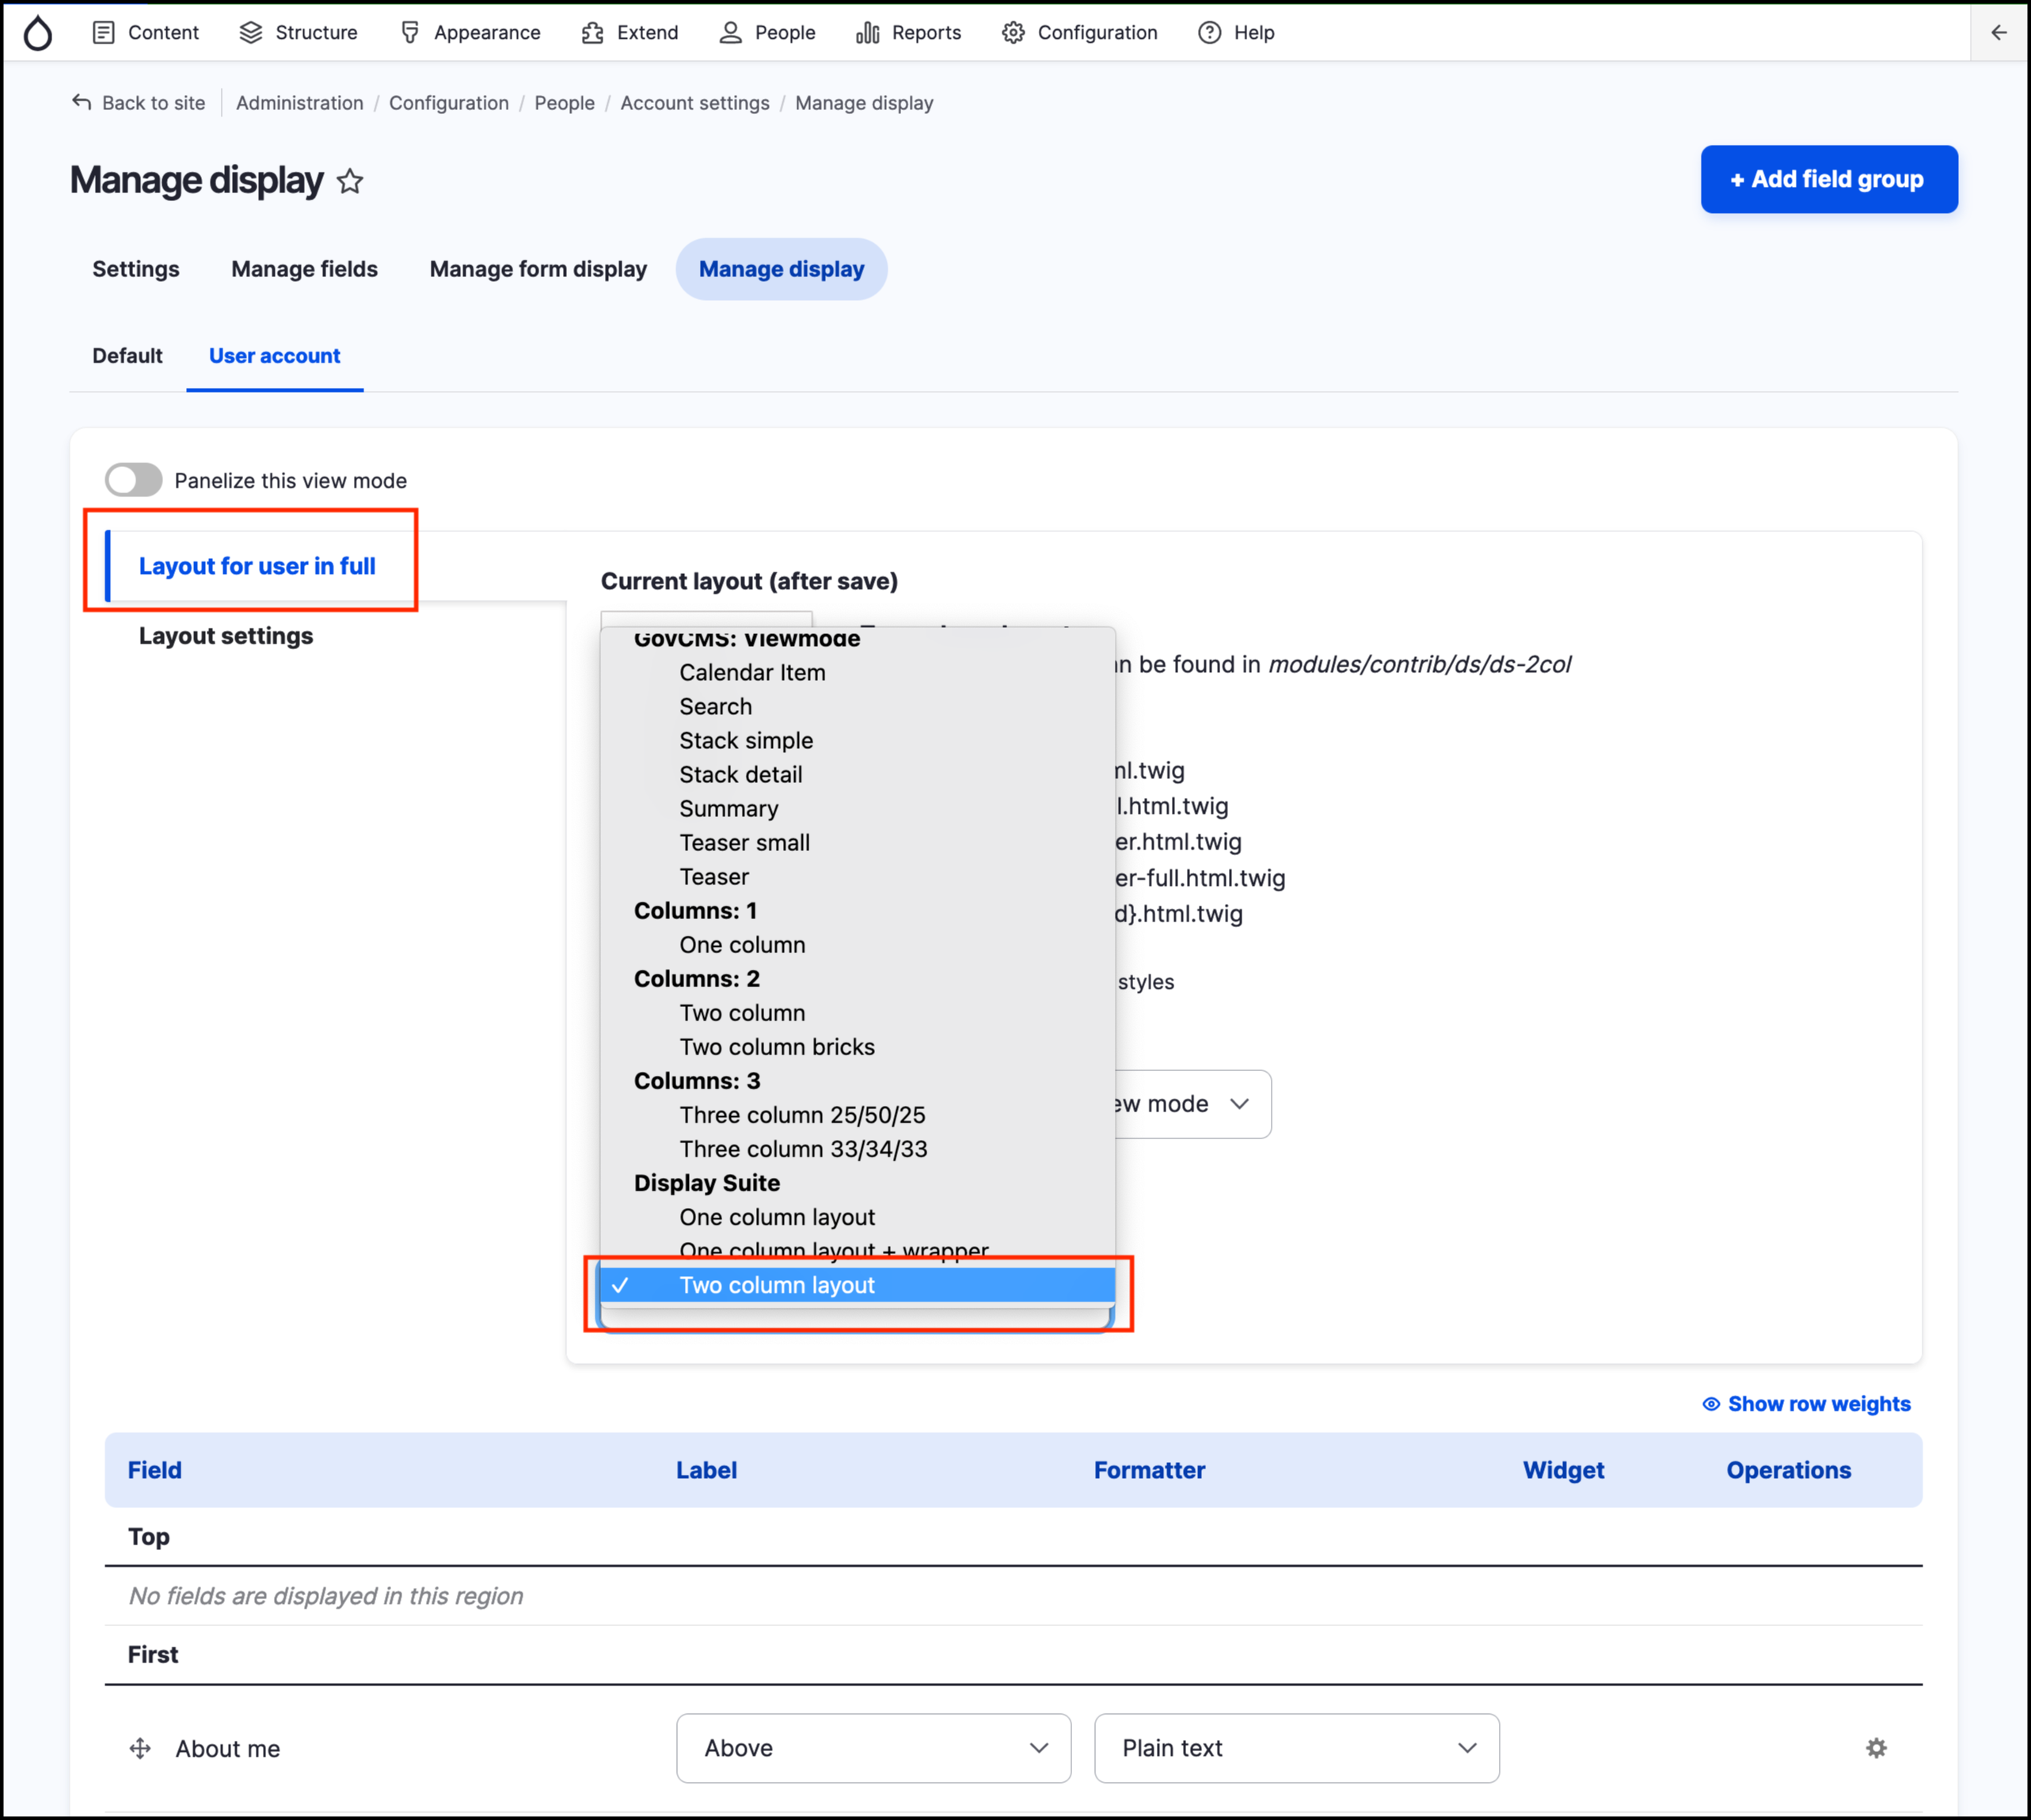Select the Appearance icon in the toolbar
Screen dimensions: 2031x1820
click(x=410, y=32)
